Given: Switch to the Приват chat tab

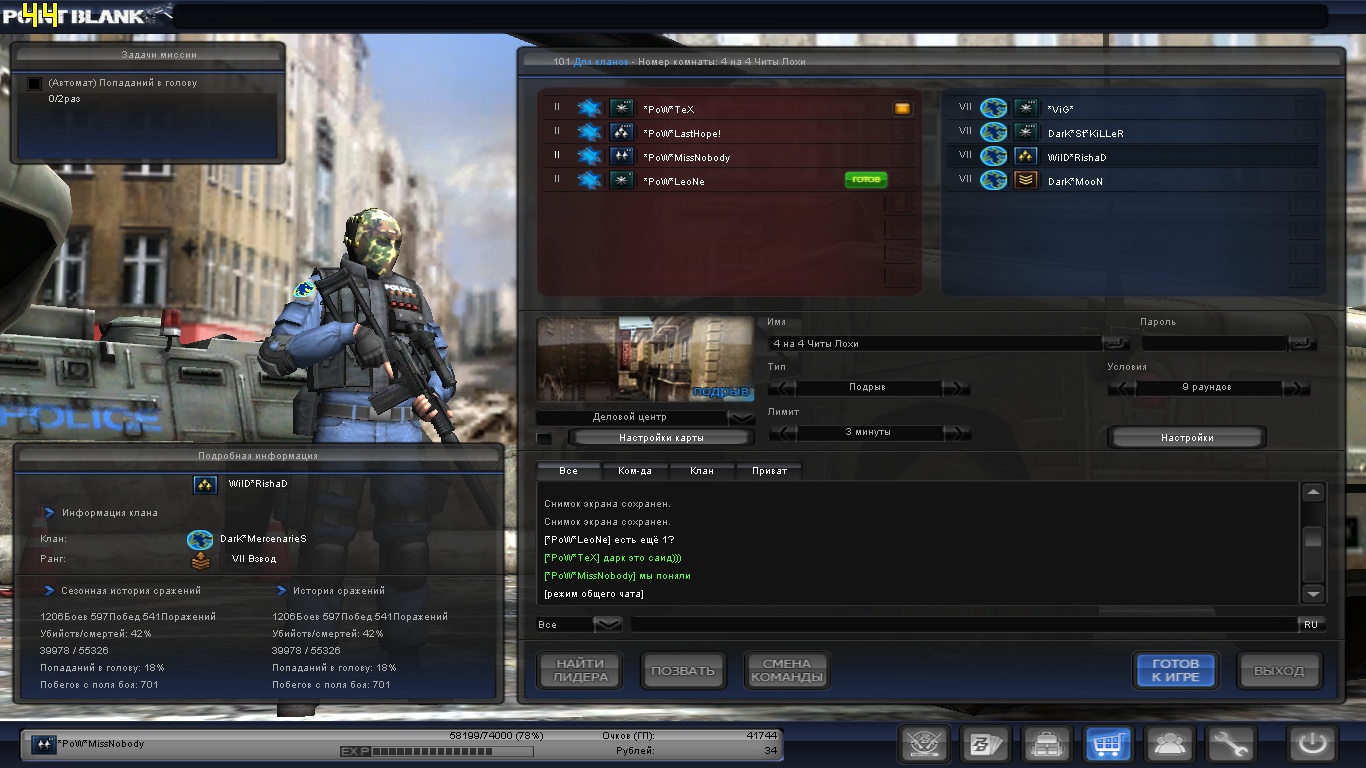Looking at the screenshot, I should pos(769,471).
